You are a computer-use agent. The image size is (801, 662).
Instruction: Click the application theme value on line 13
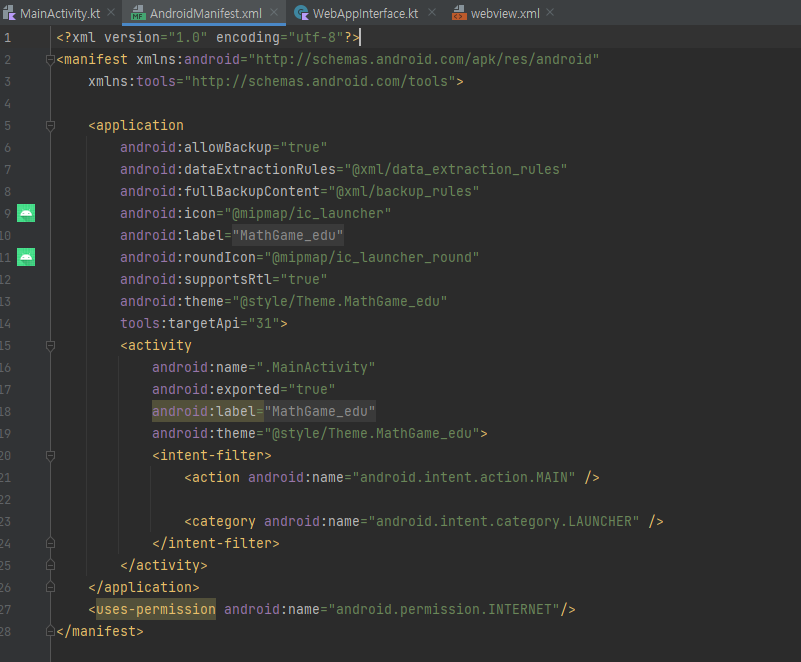click(x=340, y=301)
